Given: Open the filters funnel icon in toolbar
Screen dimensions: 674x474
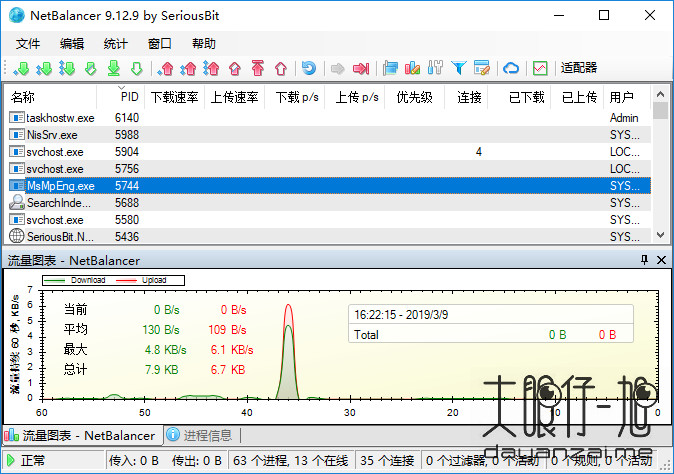Looking at the screenshot, I should point(459,68).
